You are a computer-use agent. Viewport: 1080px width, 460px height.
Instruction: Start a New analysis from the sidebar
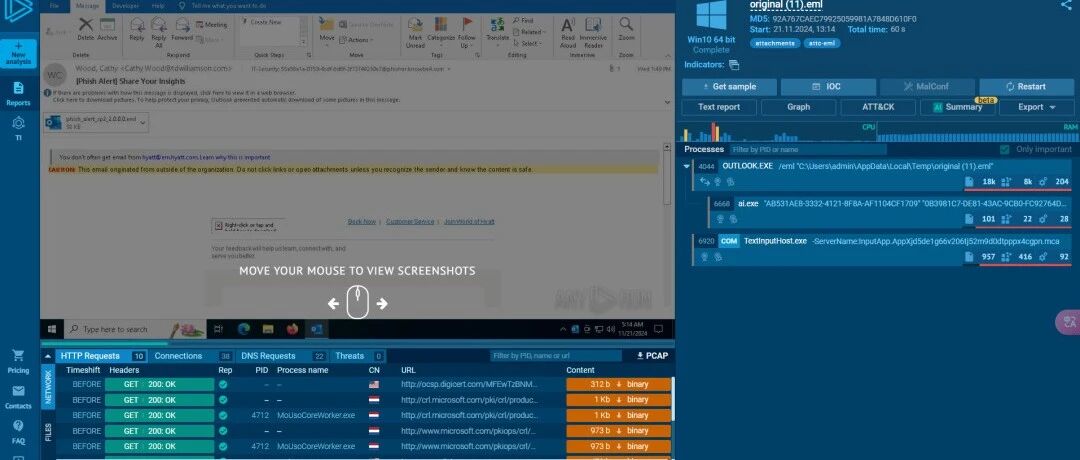19,54
